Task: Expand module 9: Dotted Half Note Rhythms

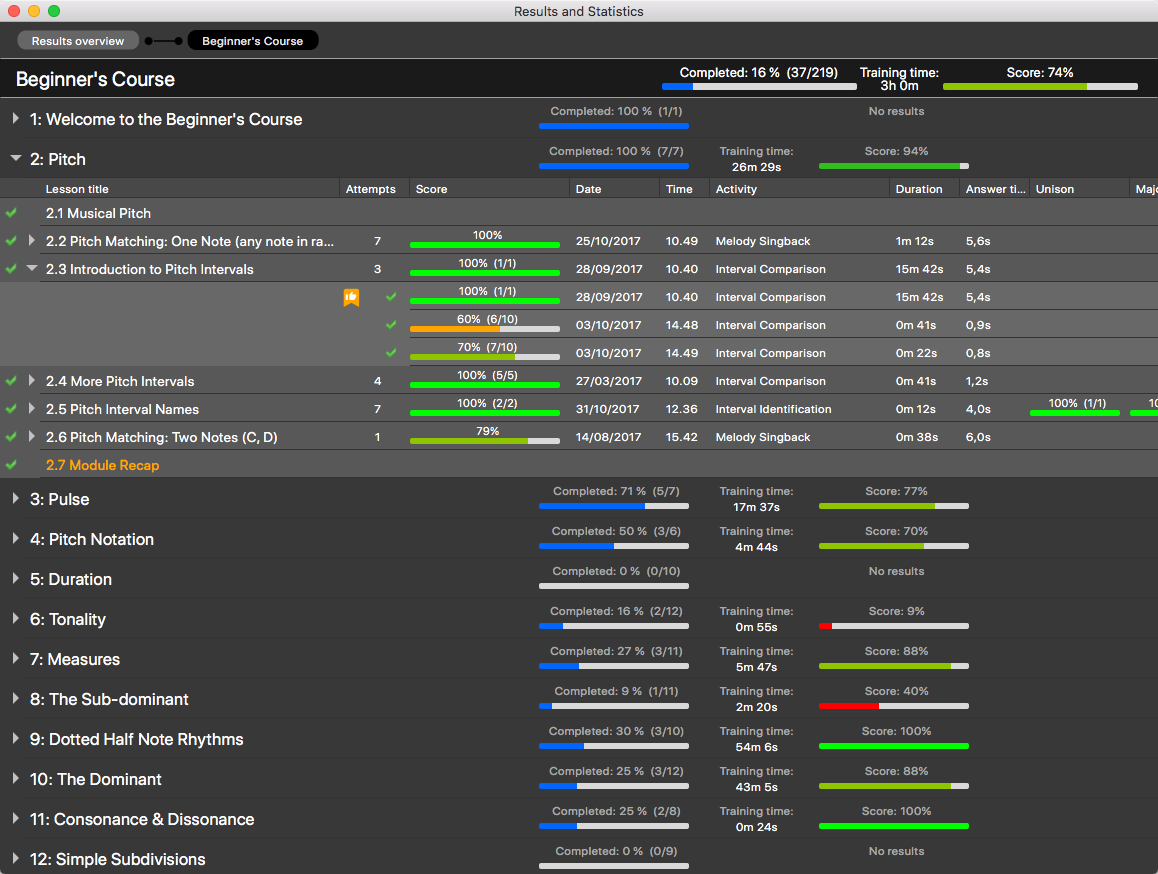Action: pyautogui.click(x=16, y=738)
